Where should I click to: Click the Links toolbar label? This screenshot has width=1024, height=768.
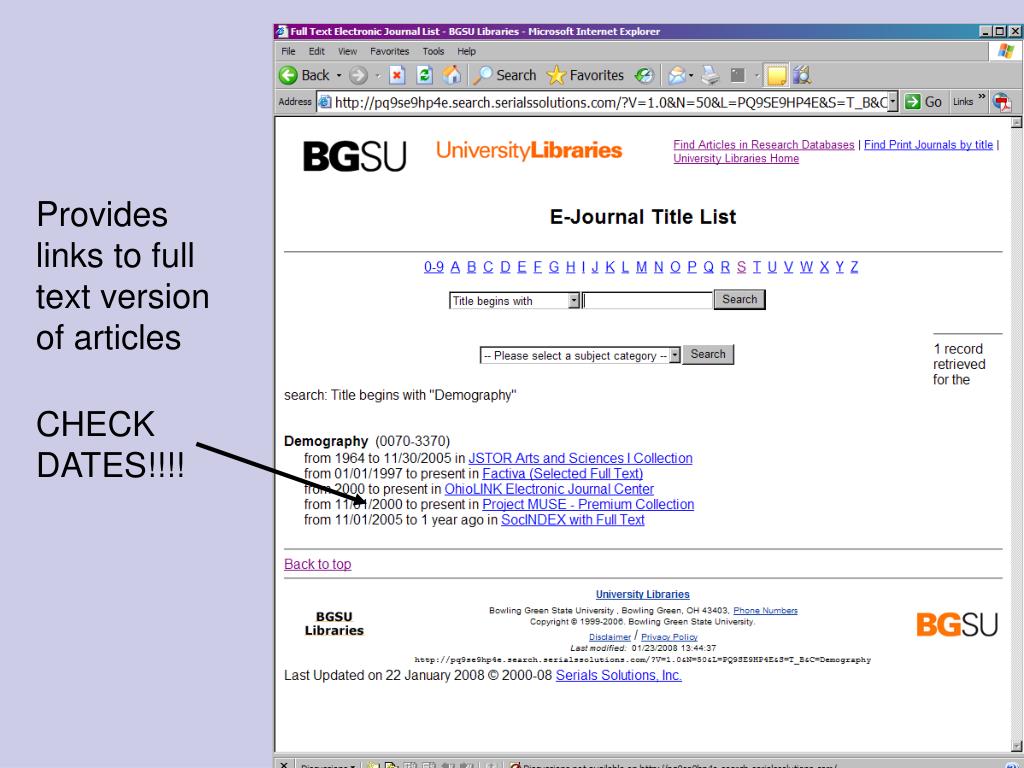click(963, 102)
